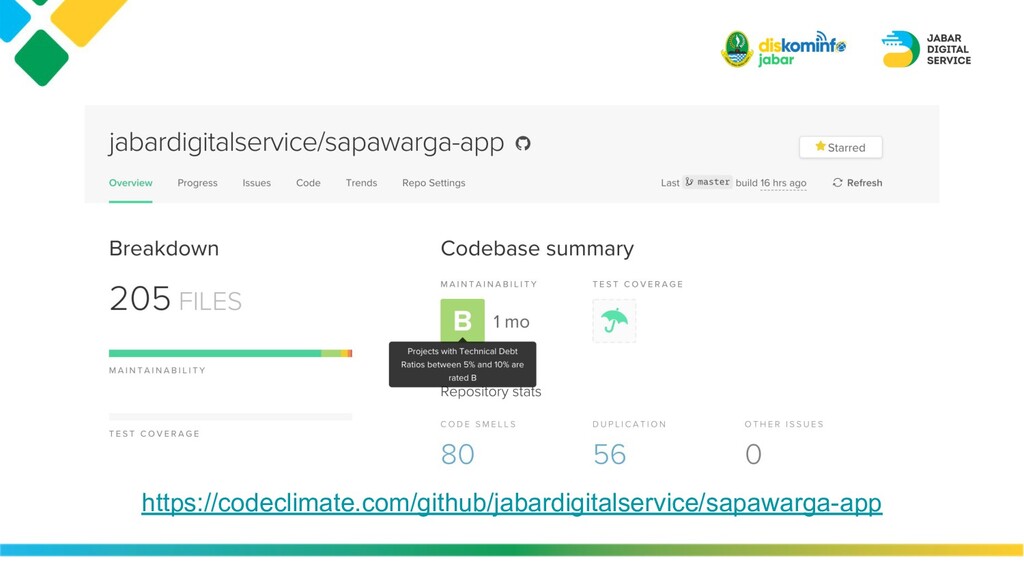
Task: Open the GitHub icon beside repository name
Action: (x=522, y=144)
